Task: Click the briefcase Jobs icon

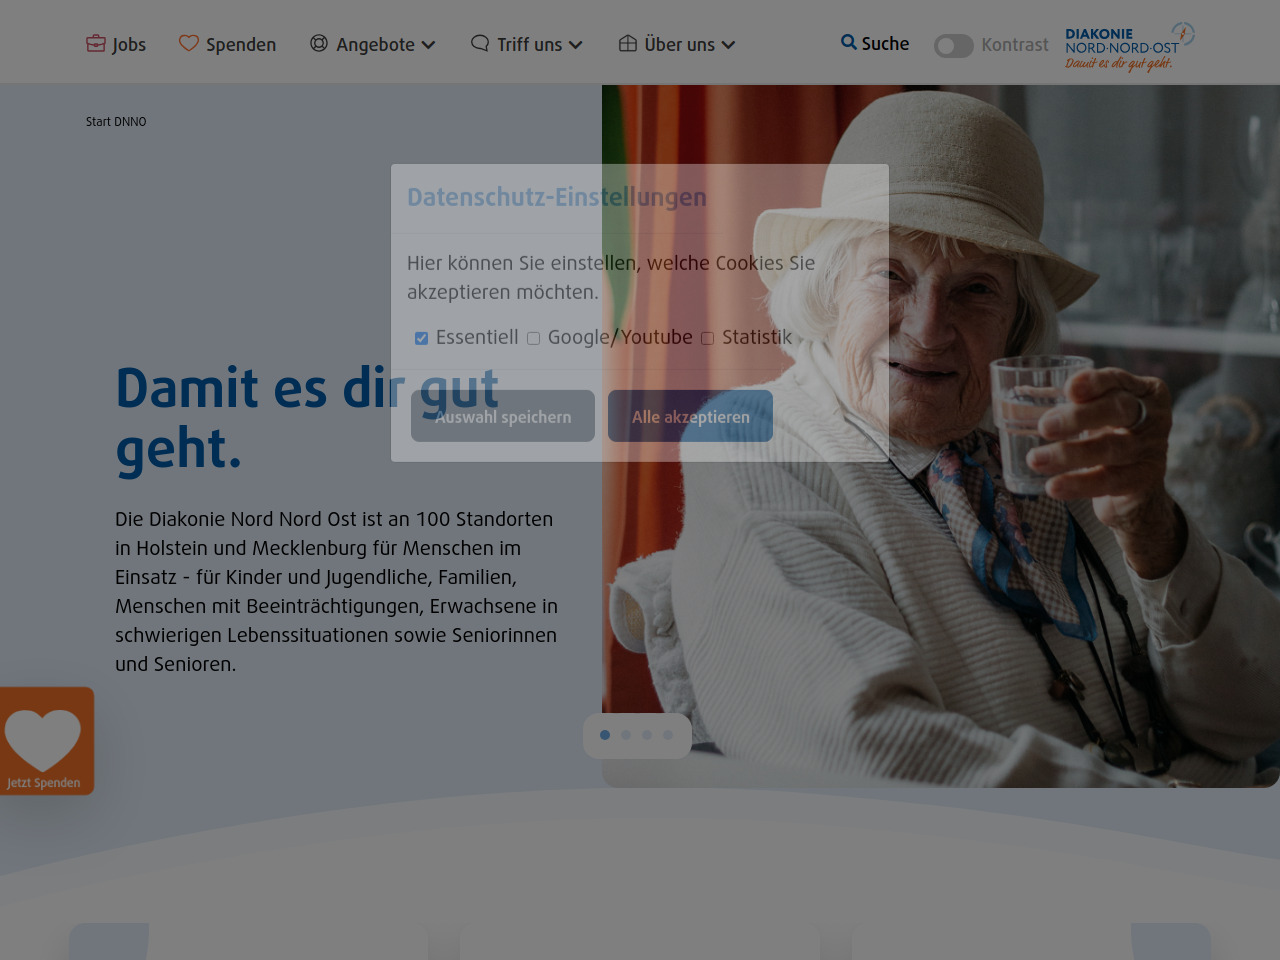Action: 96,43
